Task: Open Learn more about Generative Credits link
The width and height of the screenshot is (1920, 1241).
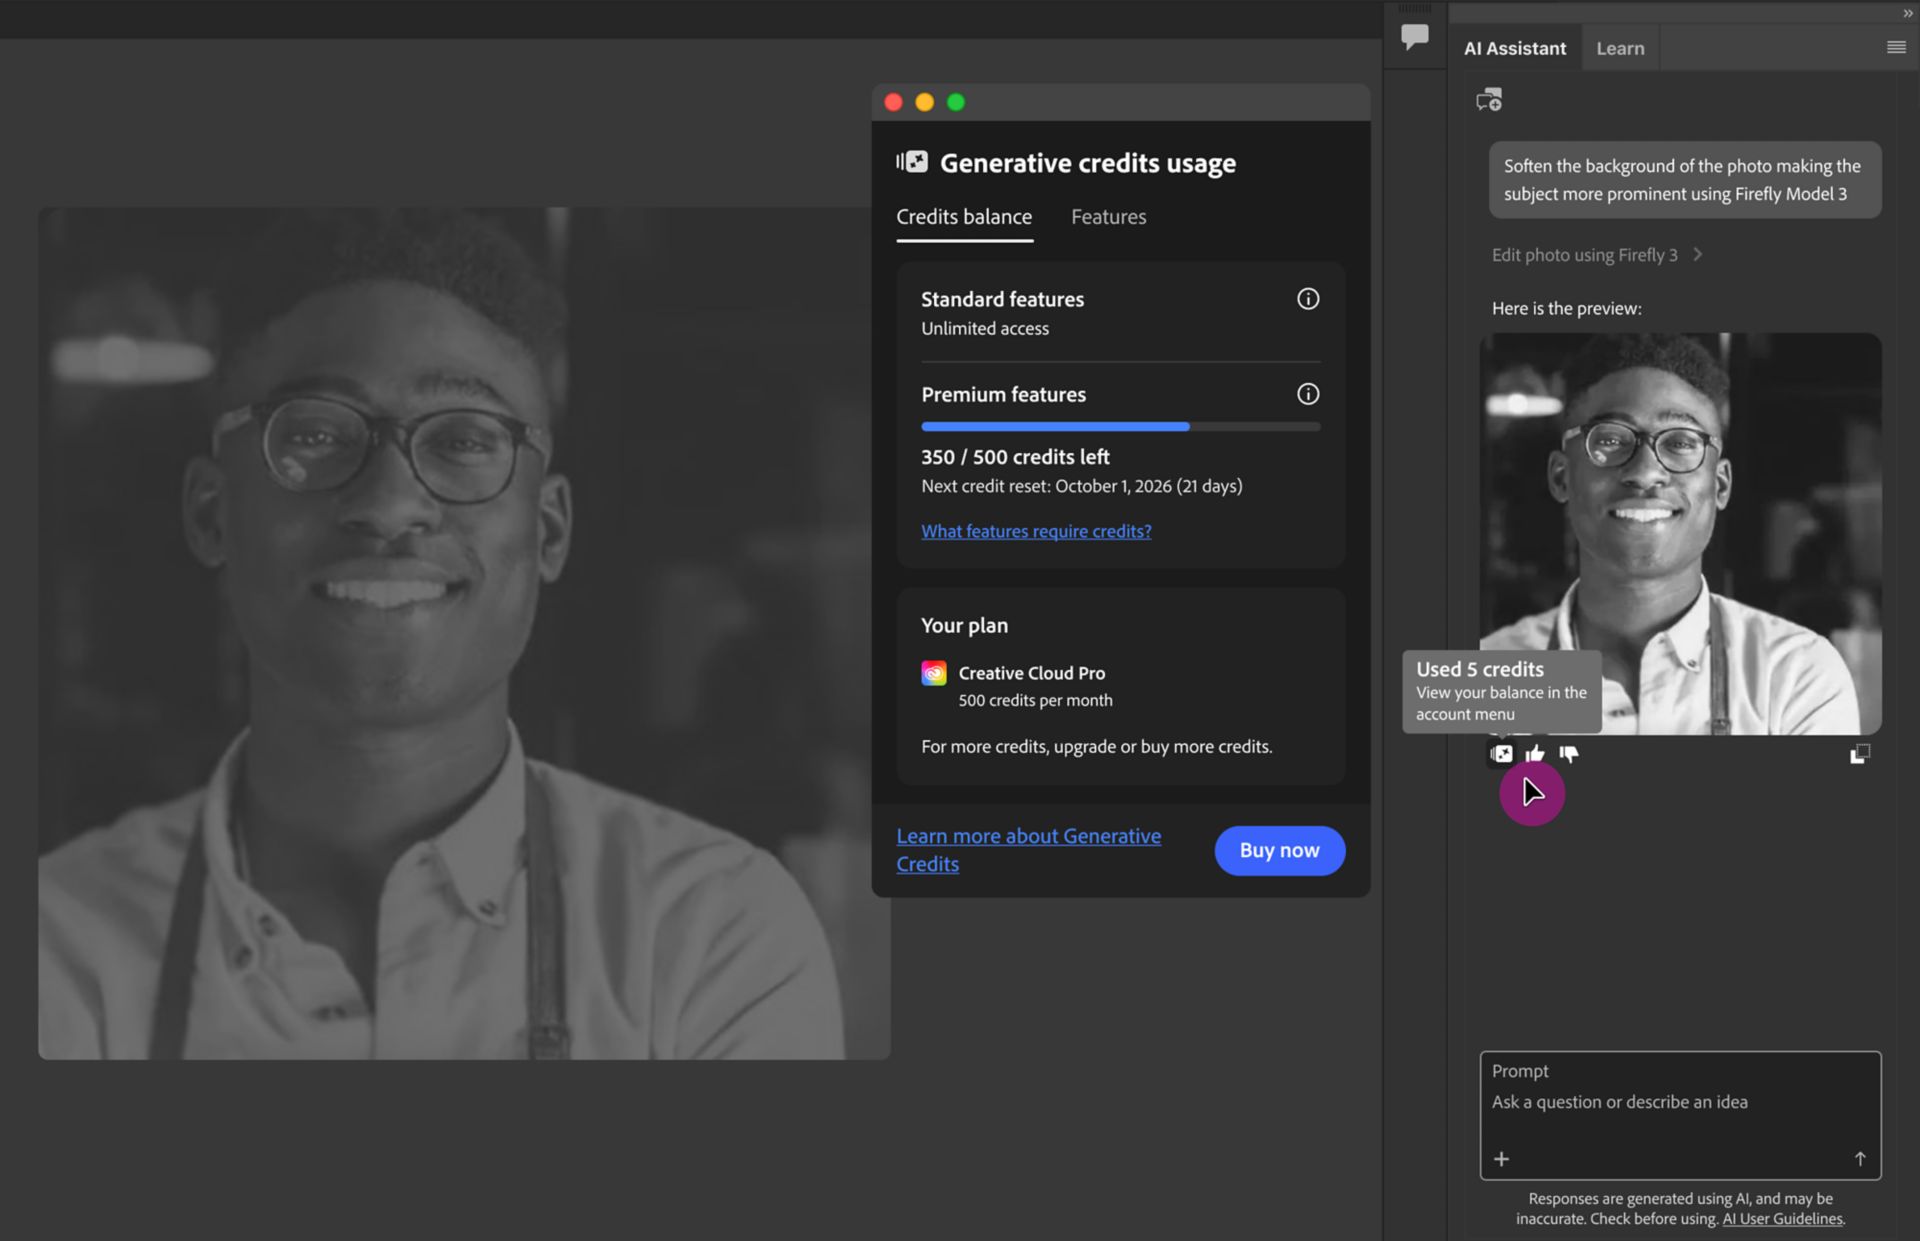Action: [x=1028, y=849]
